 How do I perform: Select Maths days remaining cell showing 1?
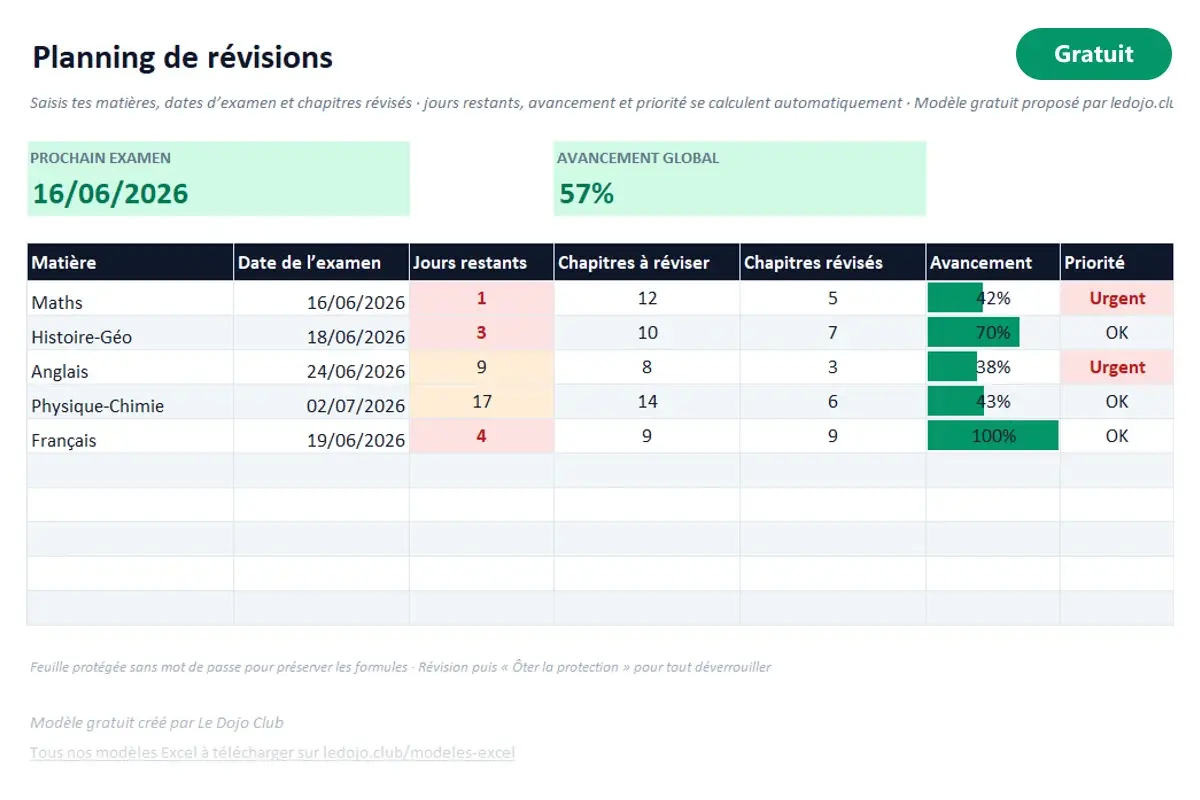482,299
